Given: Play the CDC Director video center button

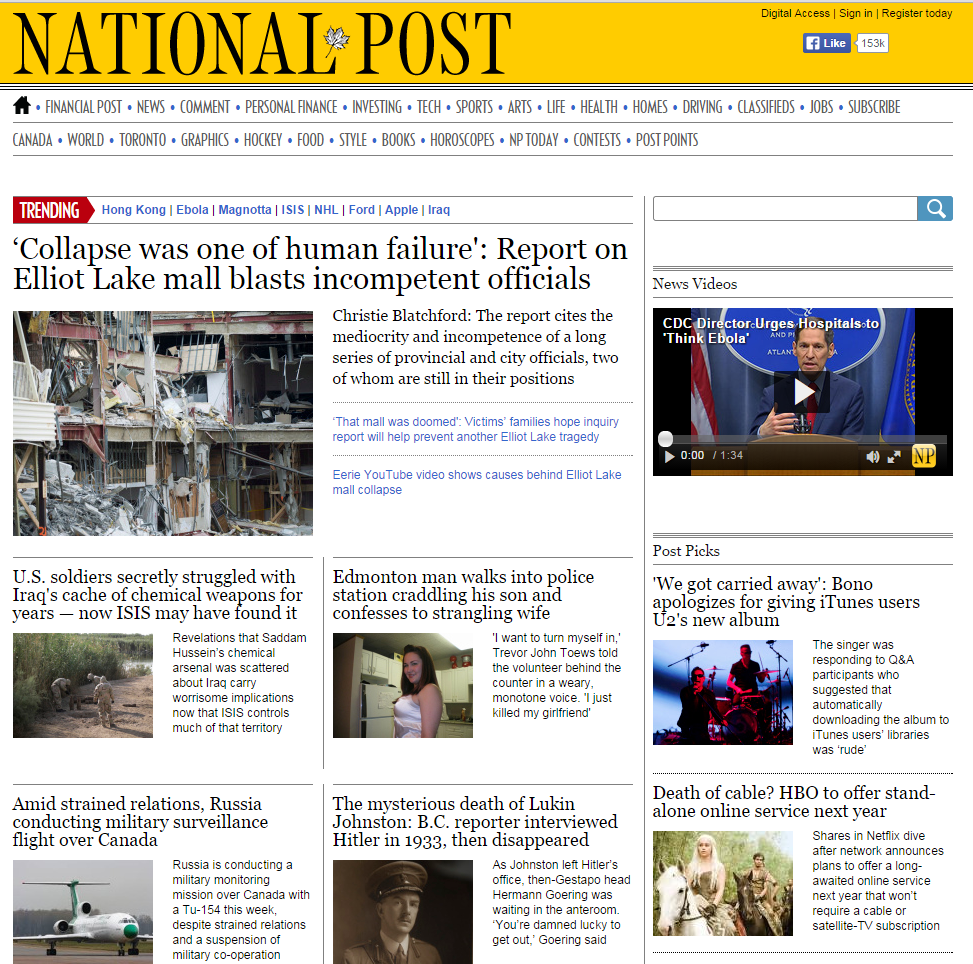Looking at the screenshot, I should (x=802, y=392).
